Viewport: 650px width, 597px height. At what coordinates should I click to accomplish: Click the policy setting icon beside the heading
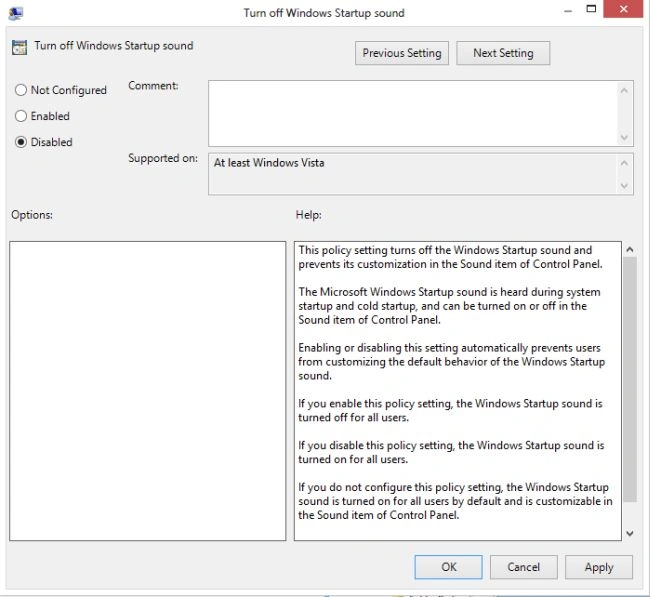19,47
